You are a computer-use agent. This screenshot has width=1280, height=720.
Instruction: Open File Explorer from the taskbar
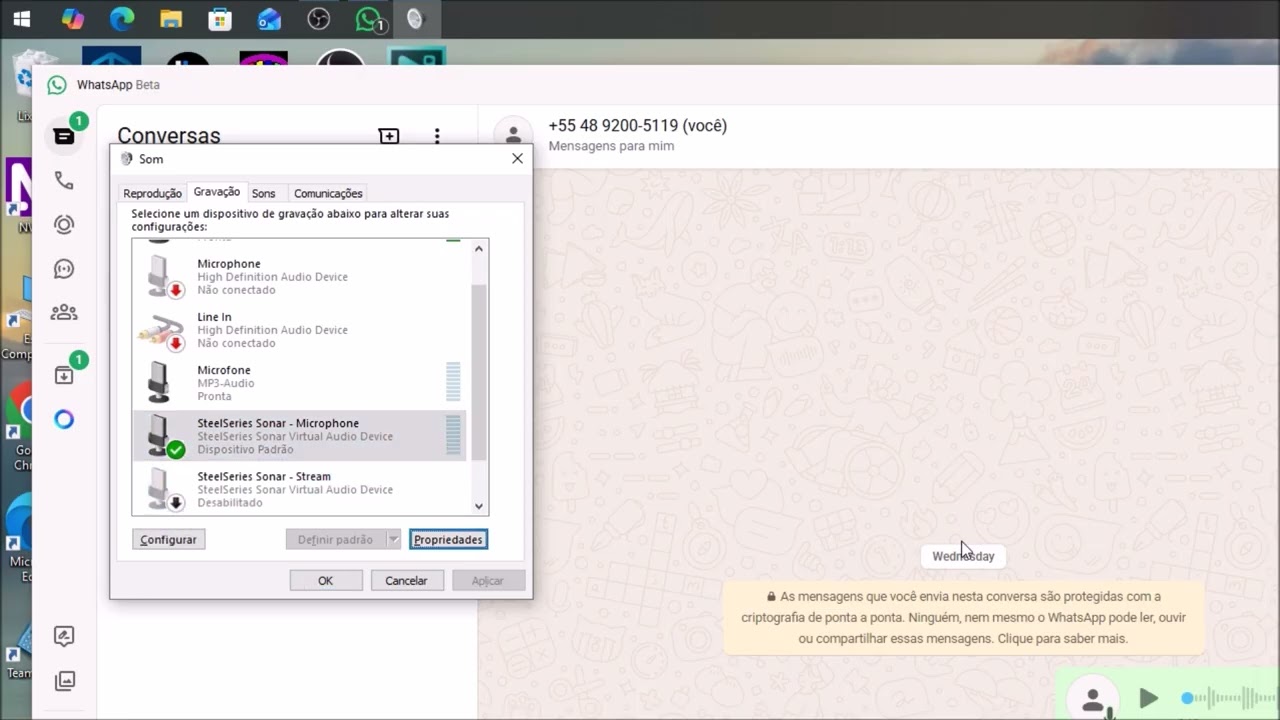click(171, 19)
